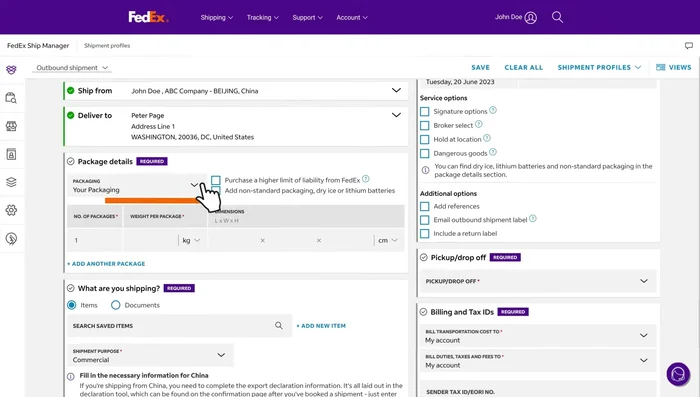Open the Support menu
This screenshot has width=700, height=397.
[x=307, y=17]
